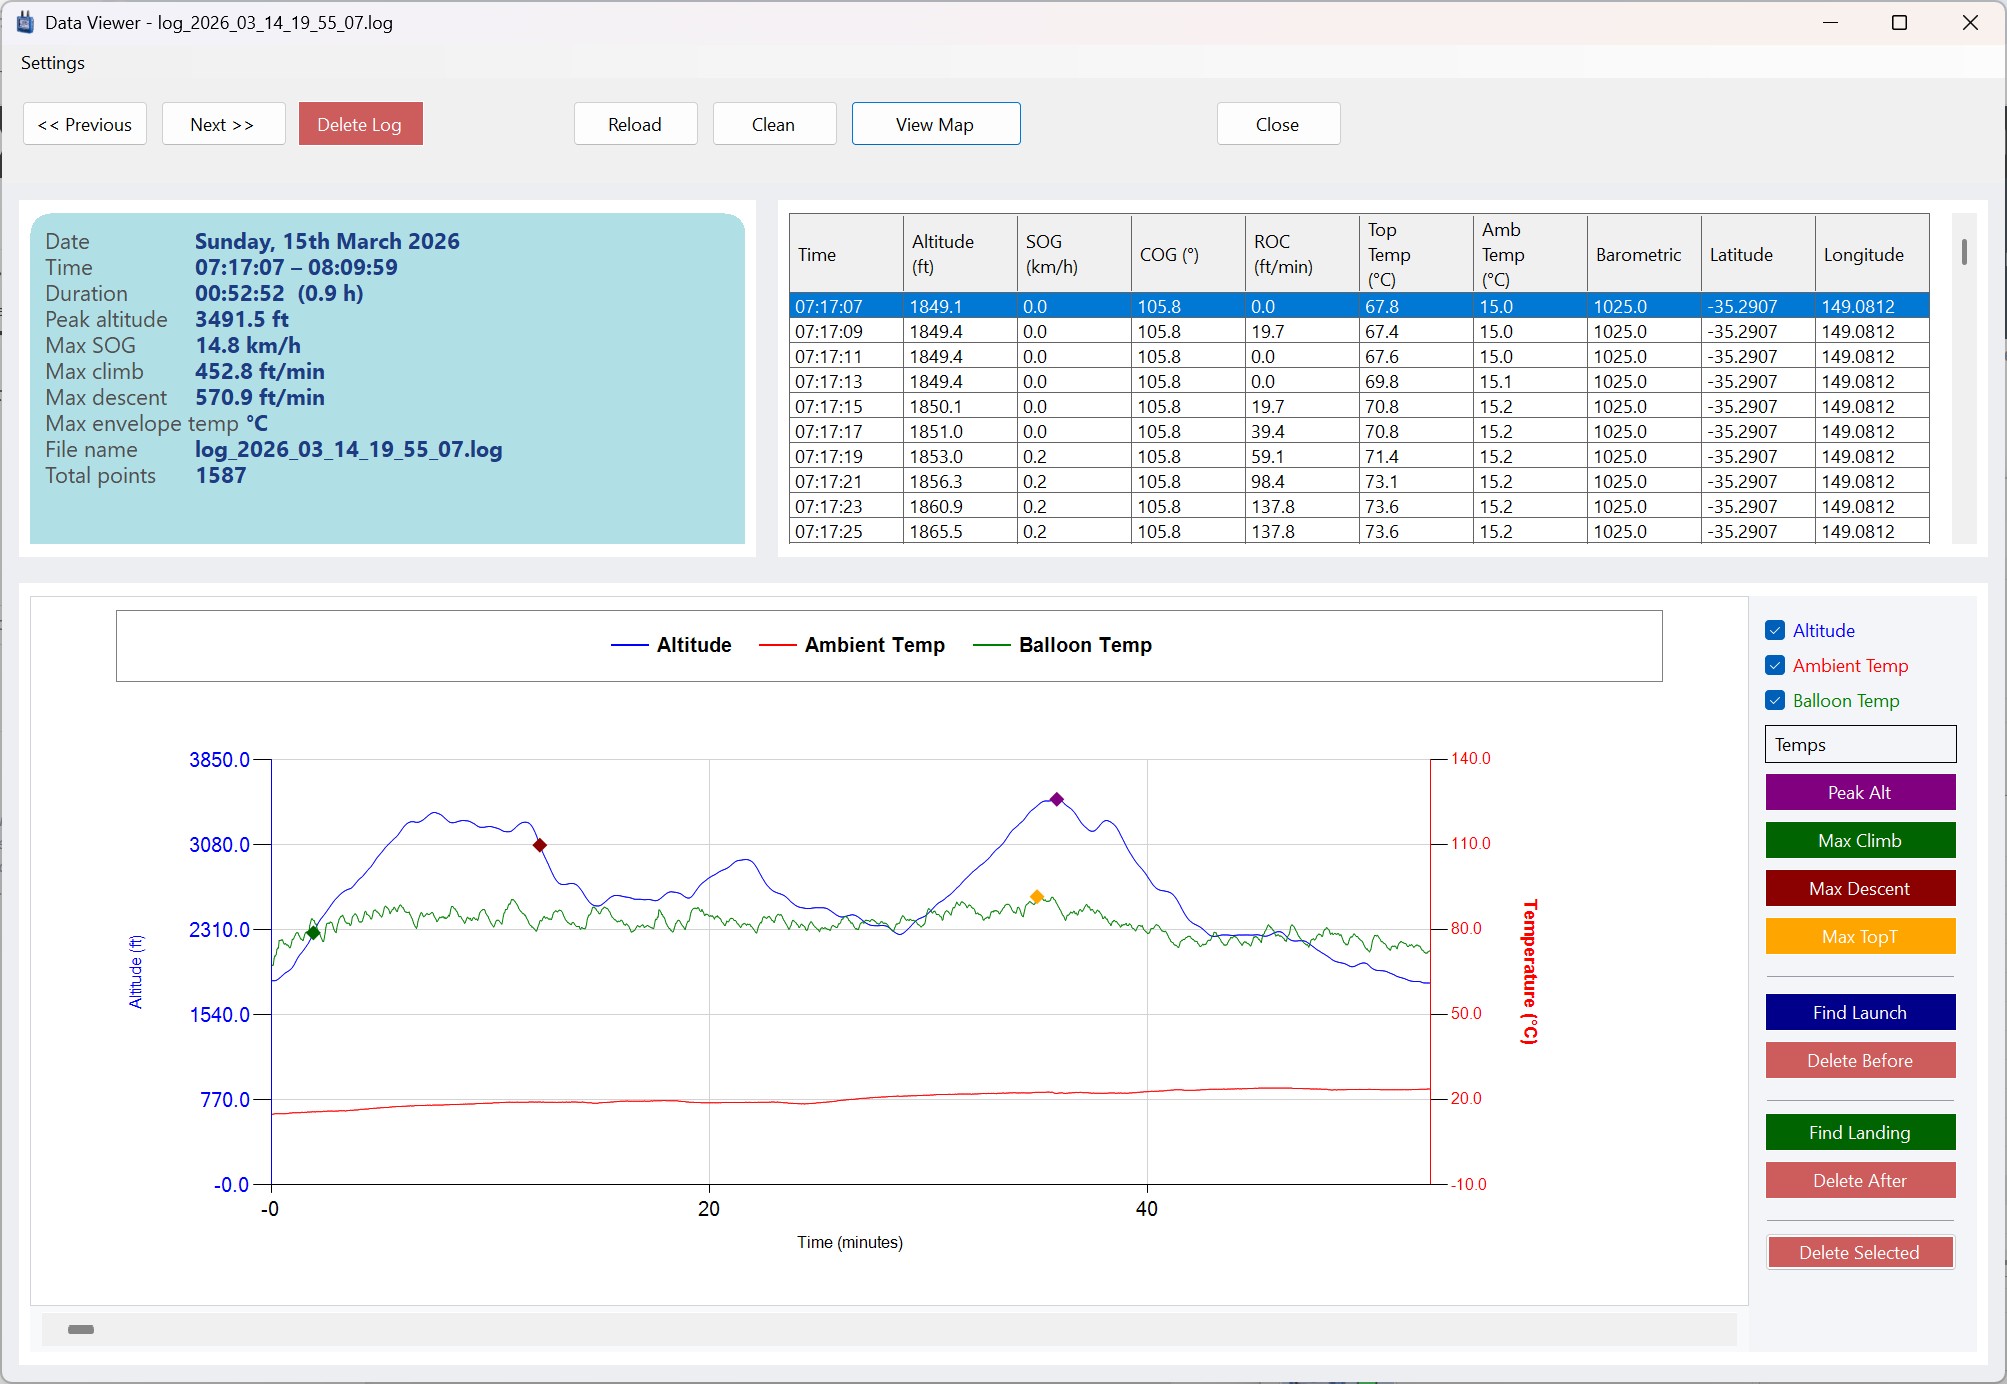Click the orange max top temp diamond marker
Image resolution: width=2007 pixels, height=1384 pixels.
click(1037, 897)
